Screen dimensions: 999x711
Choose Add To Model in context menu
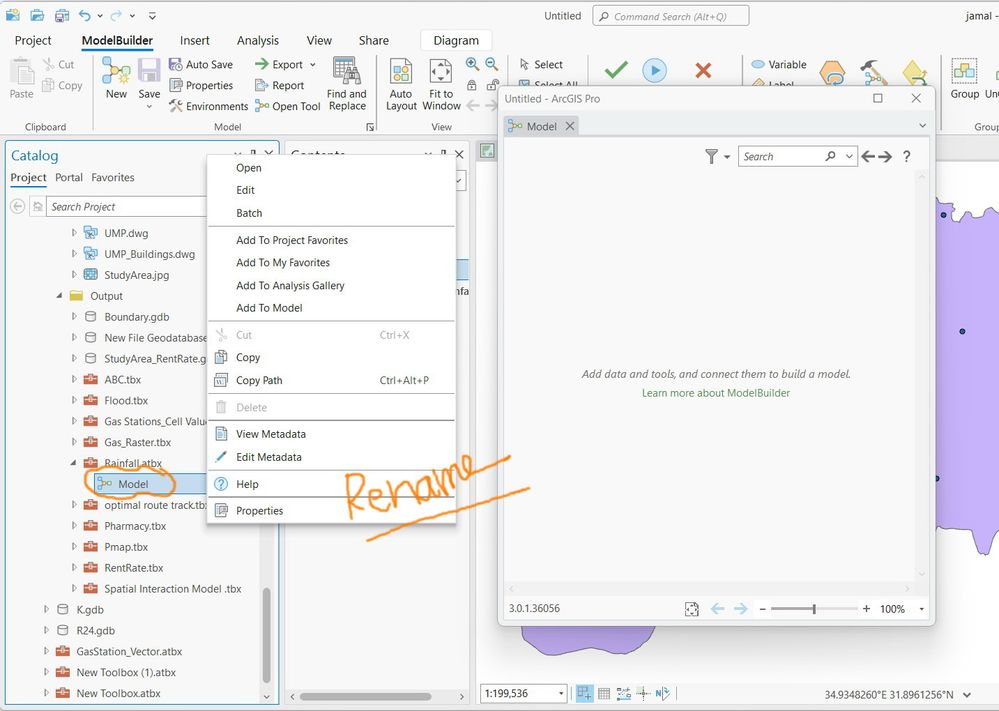click(x=331, y=308)
